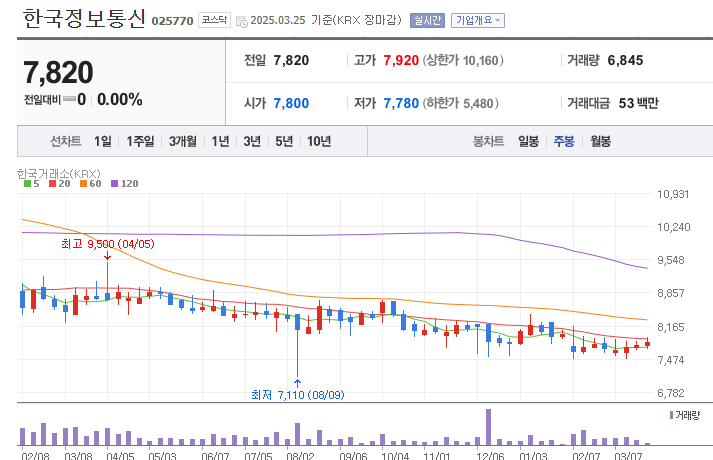The height and width of the screenshot is (460, 713).
Task: Select the 3년 line chart tab
Action: 252,141
